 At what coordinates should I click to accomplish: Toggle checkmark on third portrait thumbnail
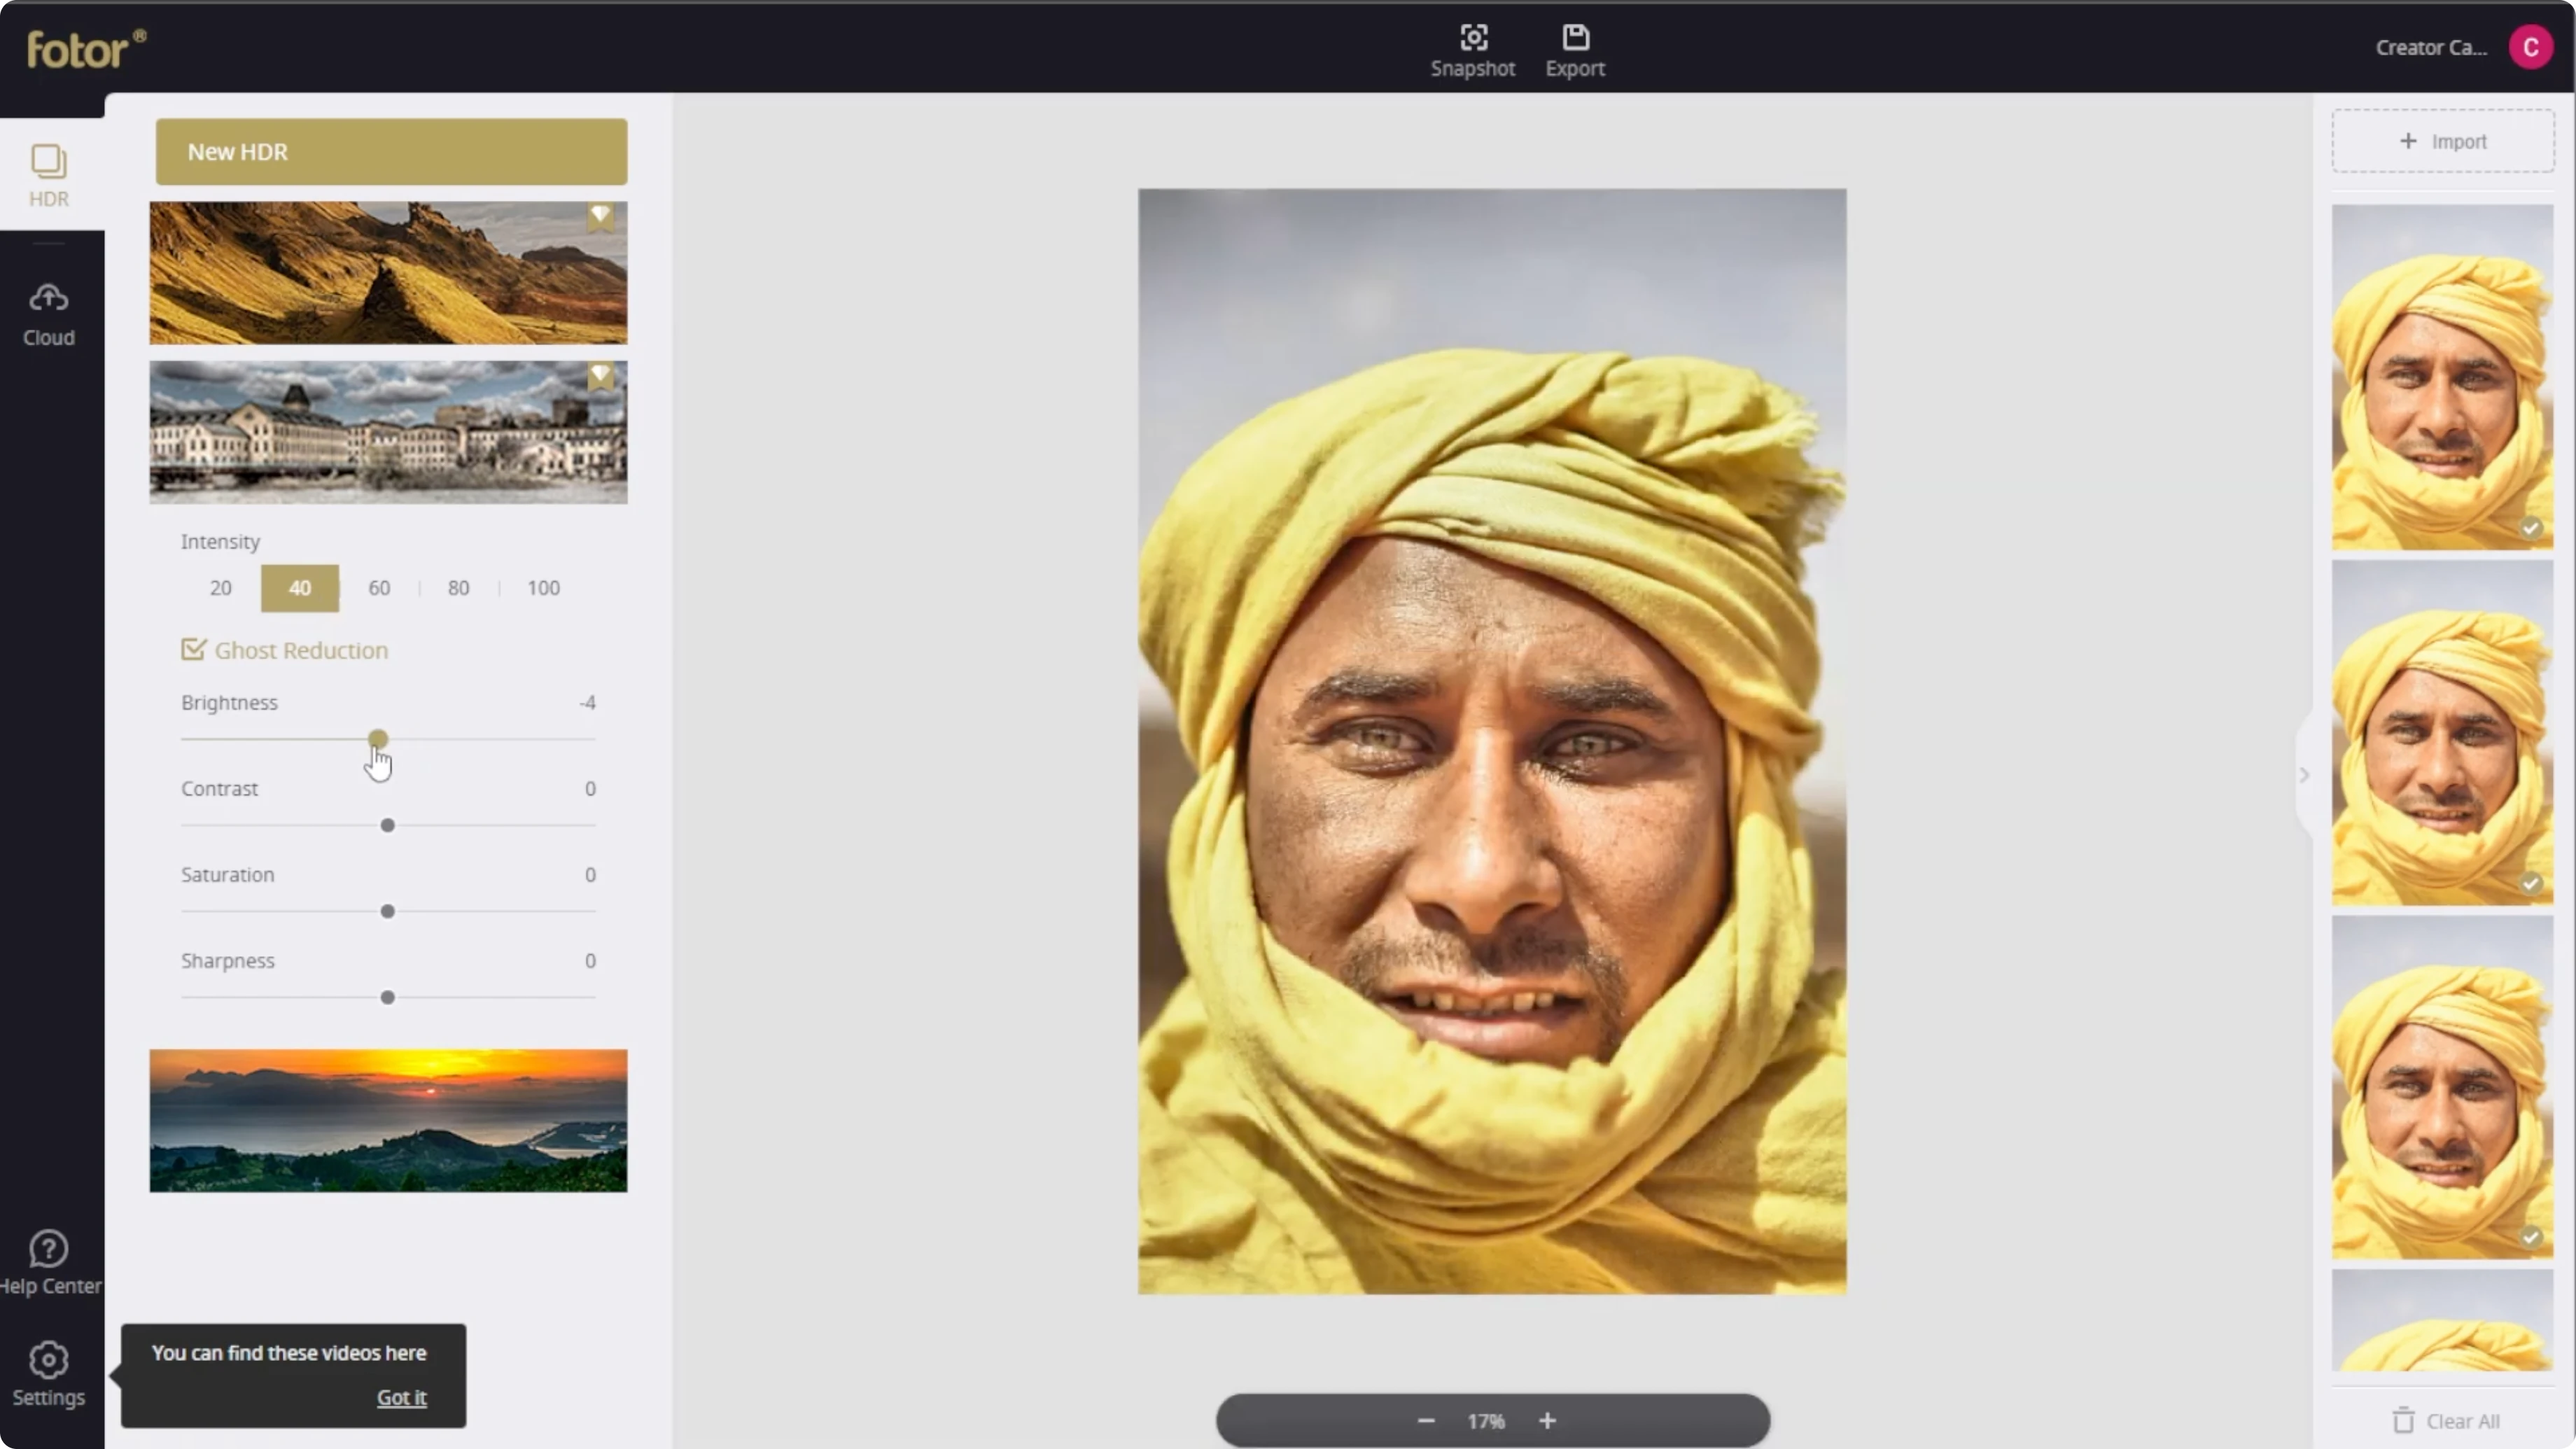[x=2530, y=1237]
